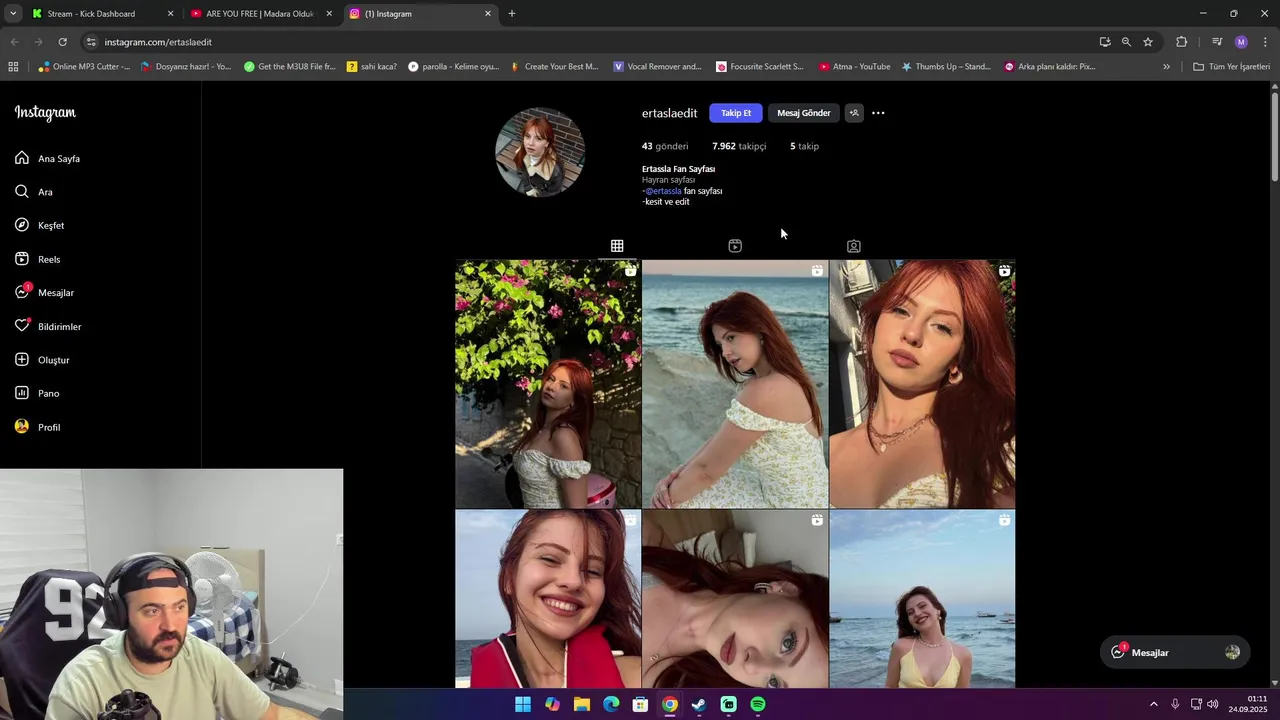
Task: Open the @ertassla mention link
Action: [x=663, y=191]
